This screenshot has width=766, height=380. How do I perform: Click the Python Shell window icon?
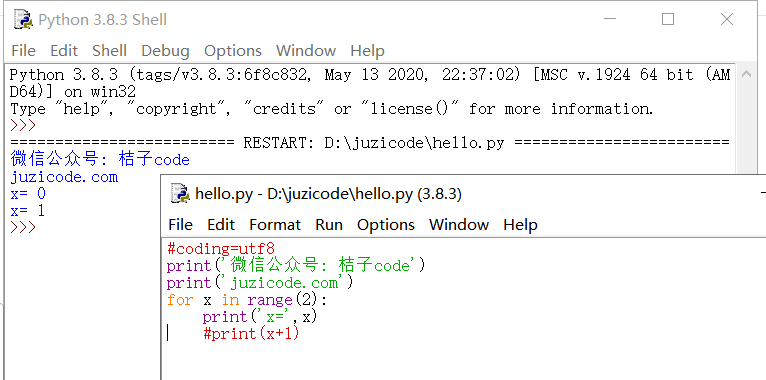click(23, 20)
